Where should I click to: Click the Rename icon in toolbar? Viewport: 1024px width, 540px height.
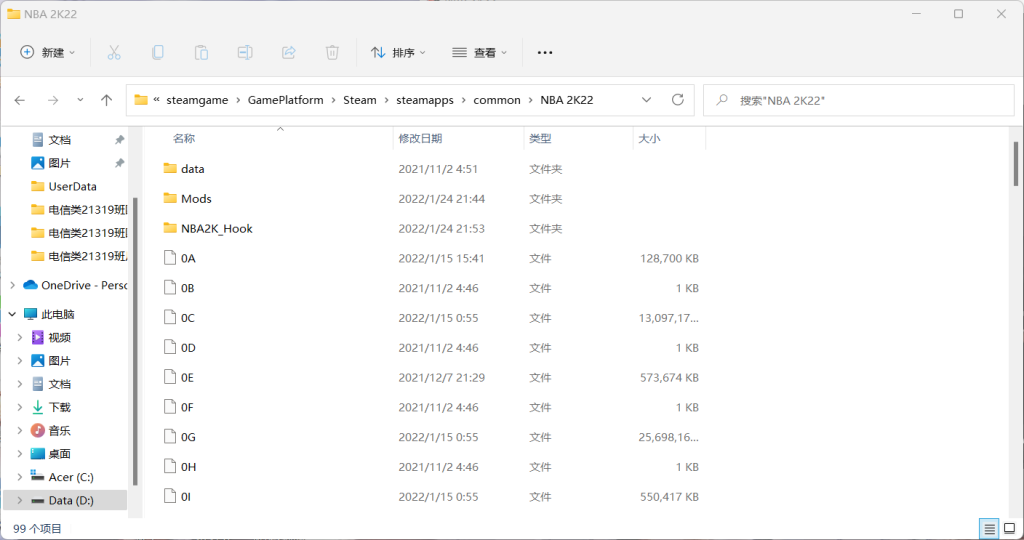[x=245, y=52]
